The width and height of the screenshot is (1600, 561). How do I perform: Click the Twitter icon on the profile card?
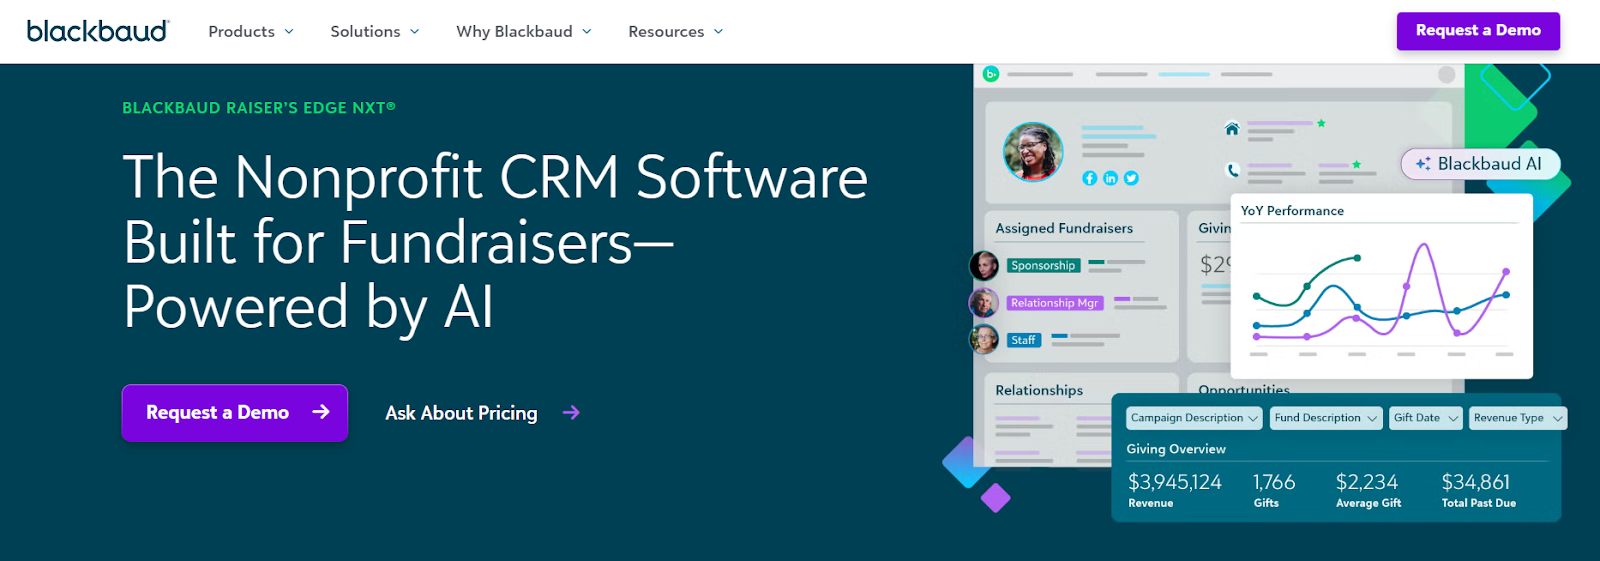tap(1131, 178)
